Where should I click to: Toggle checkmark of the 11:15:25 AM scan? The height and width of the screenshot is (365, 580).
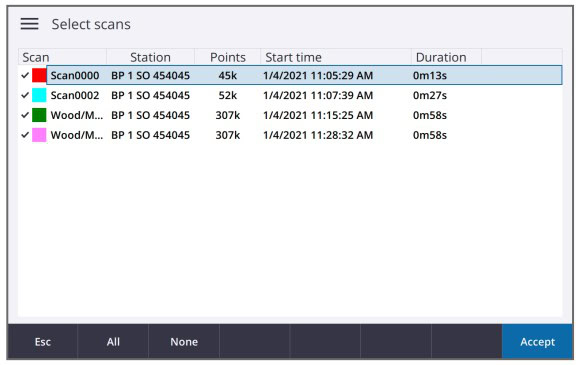(x=25, y=115)
